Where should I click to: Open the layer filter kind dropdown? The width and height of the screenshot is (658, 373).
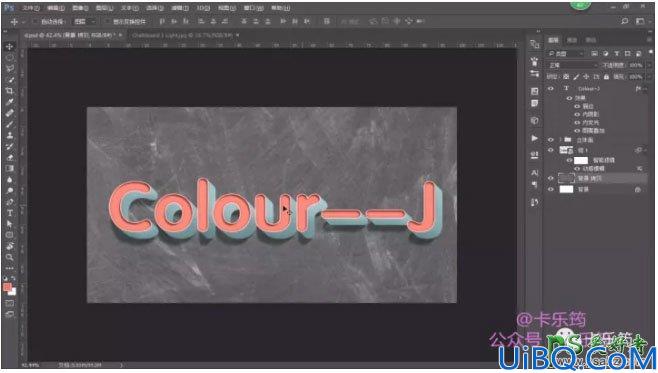coord(567,54)
